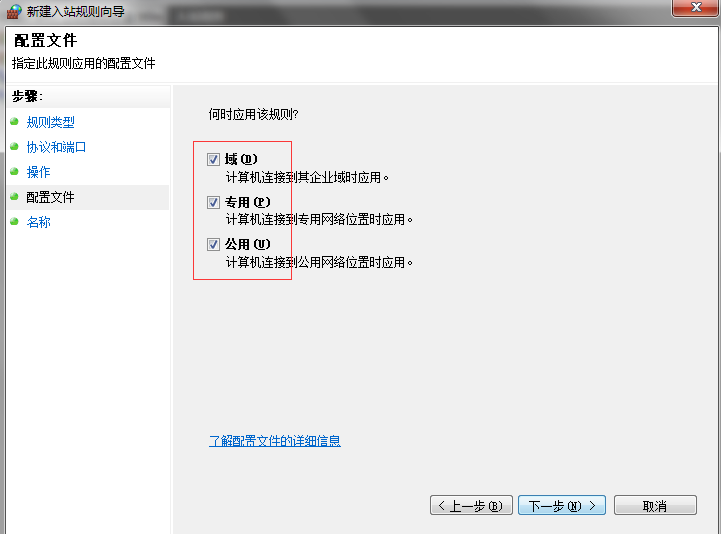Jump to the 名称 step
The width and height of the screenshot is (721, 534).
39,222
